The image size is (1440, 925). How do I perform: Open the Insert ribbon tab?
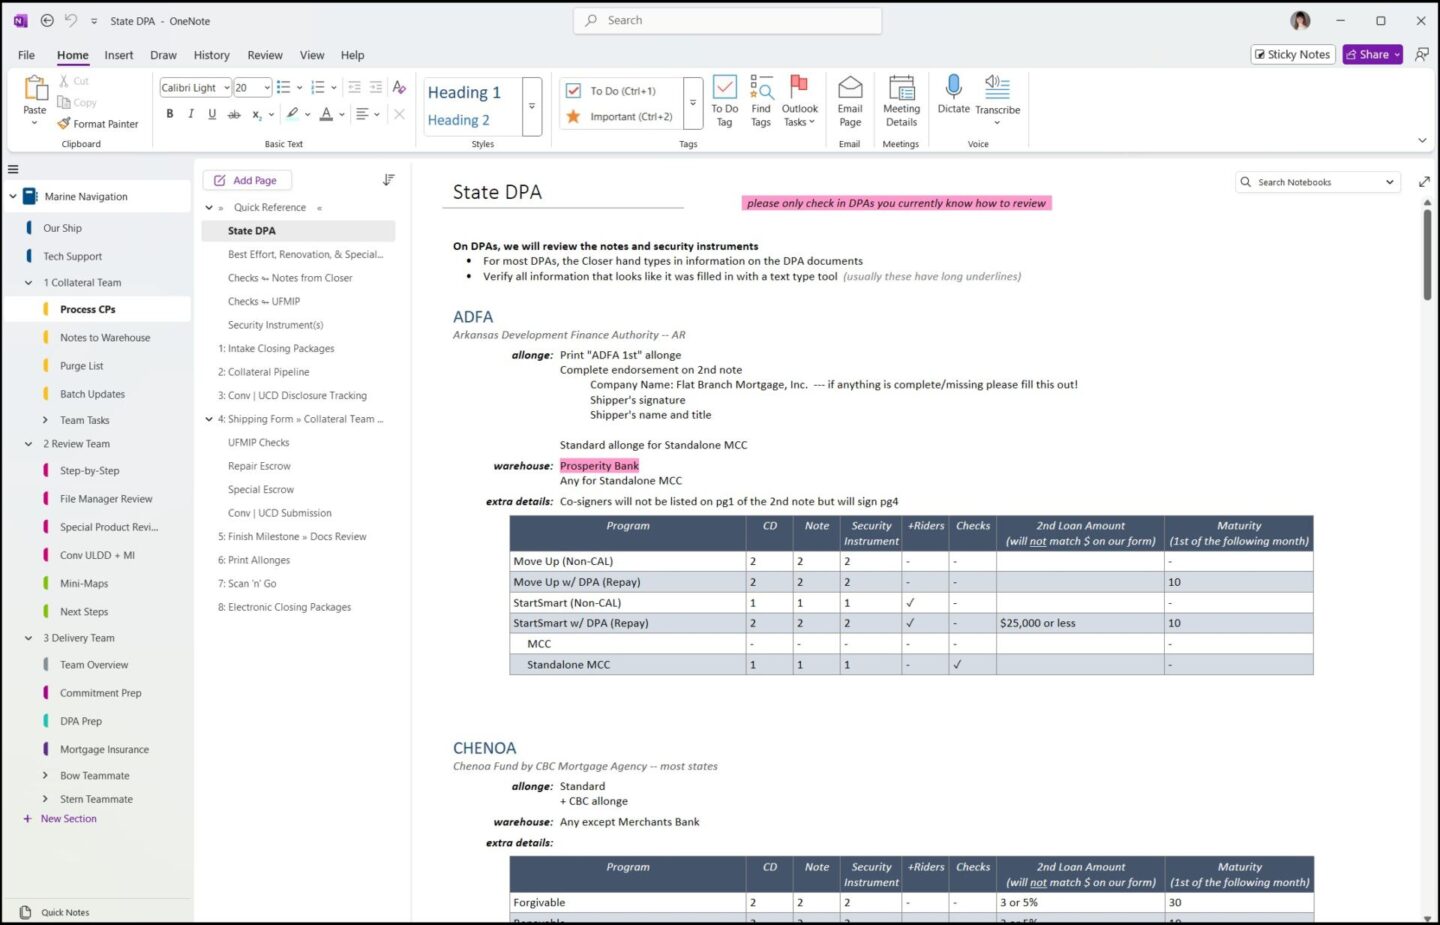pyautogui.click(x=118, y=55)
